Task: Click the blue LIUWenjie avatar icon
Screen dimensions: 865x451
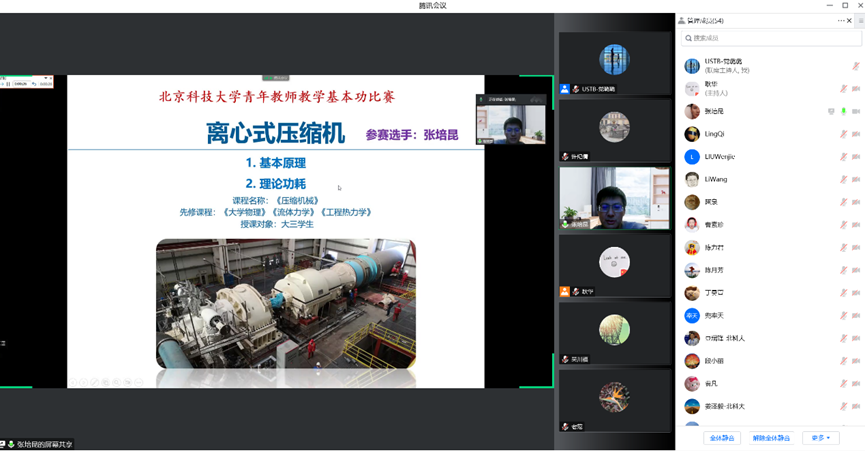Action: click(x=692, y=157)
